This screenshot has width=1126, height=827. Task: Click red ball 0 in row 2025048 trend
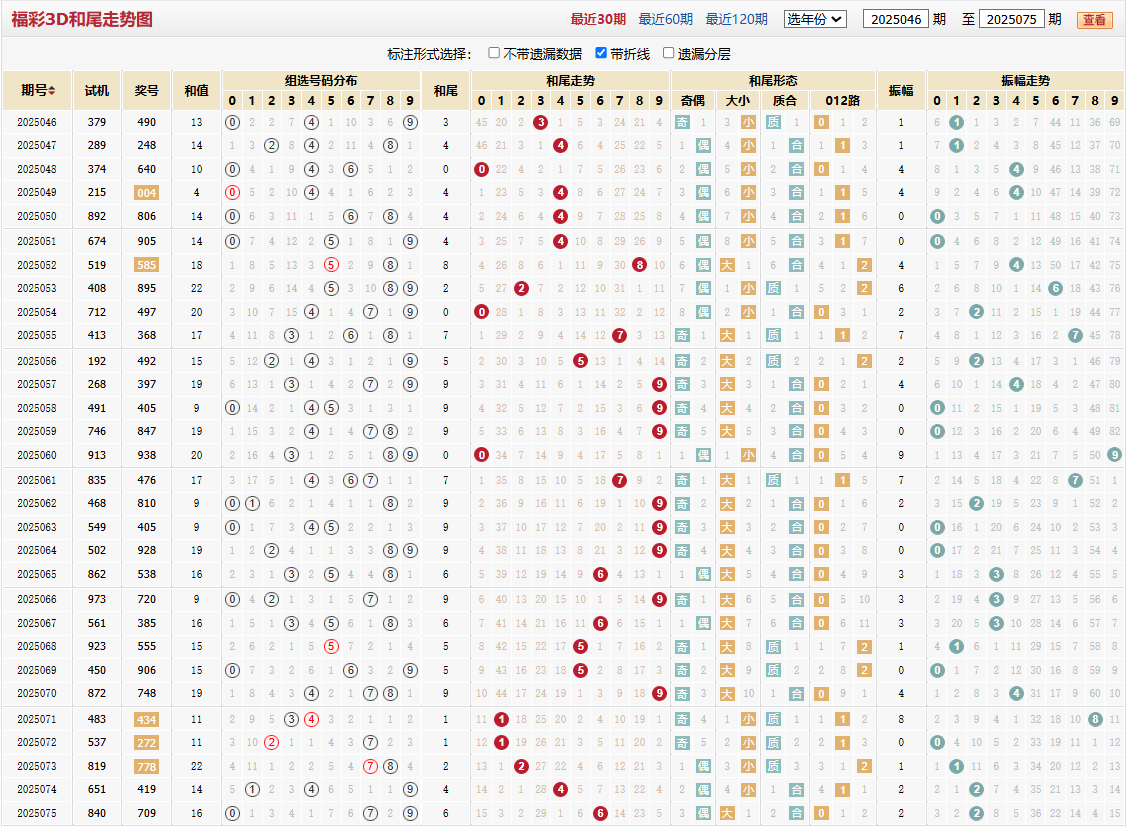coord(481,169)
